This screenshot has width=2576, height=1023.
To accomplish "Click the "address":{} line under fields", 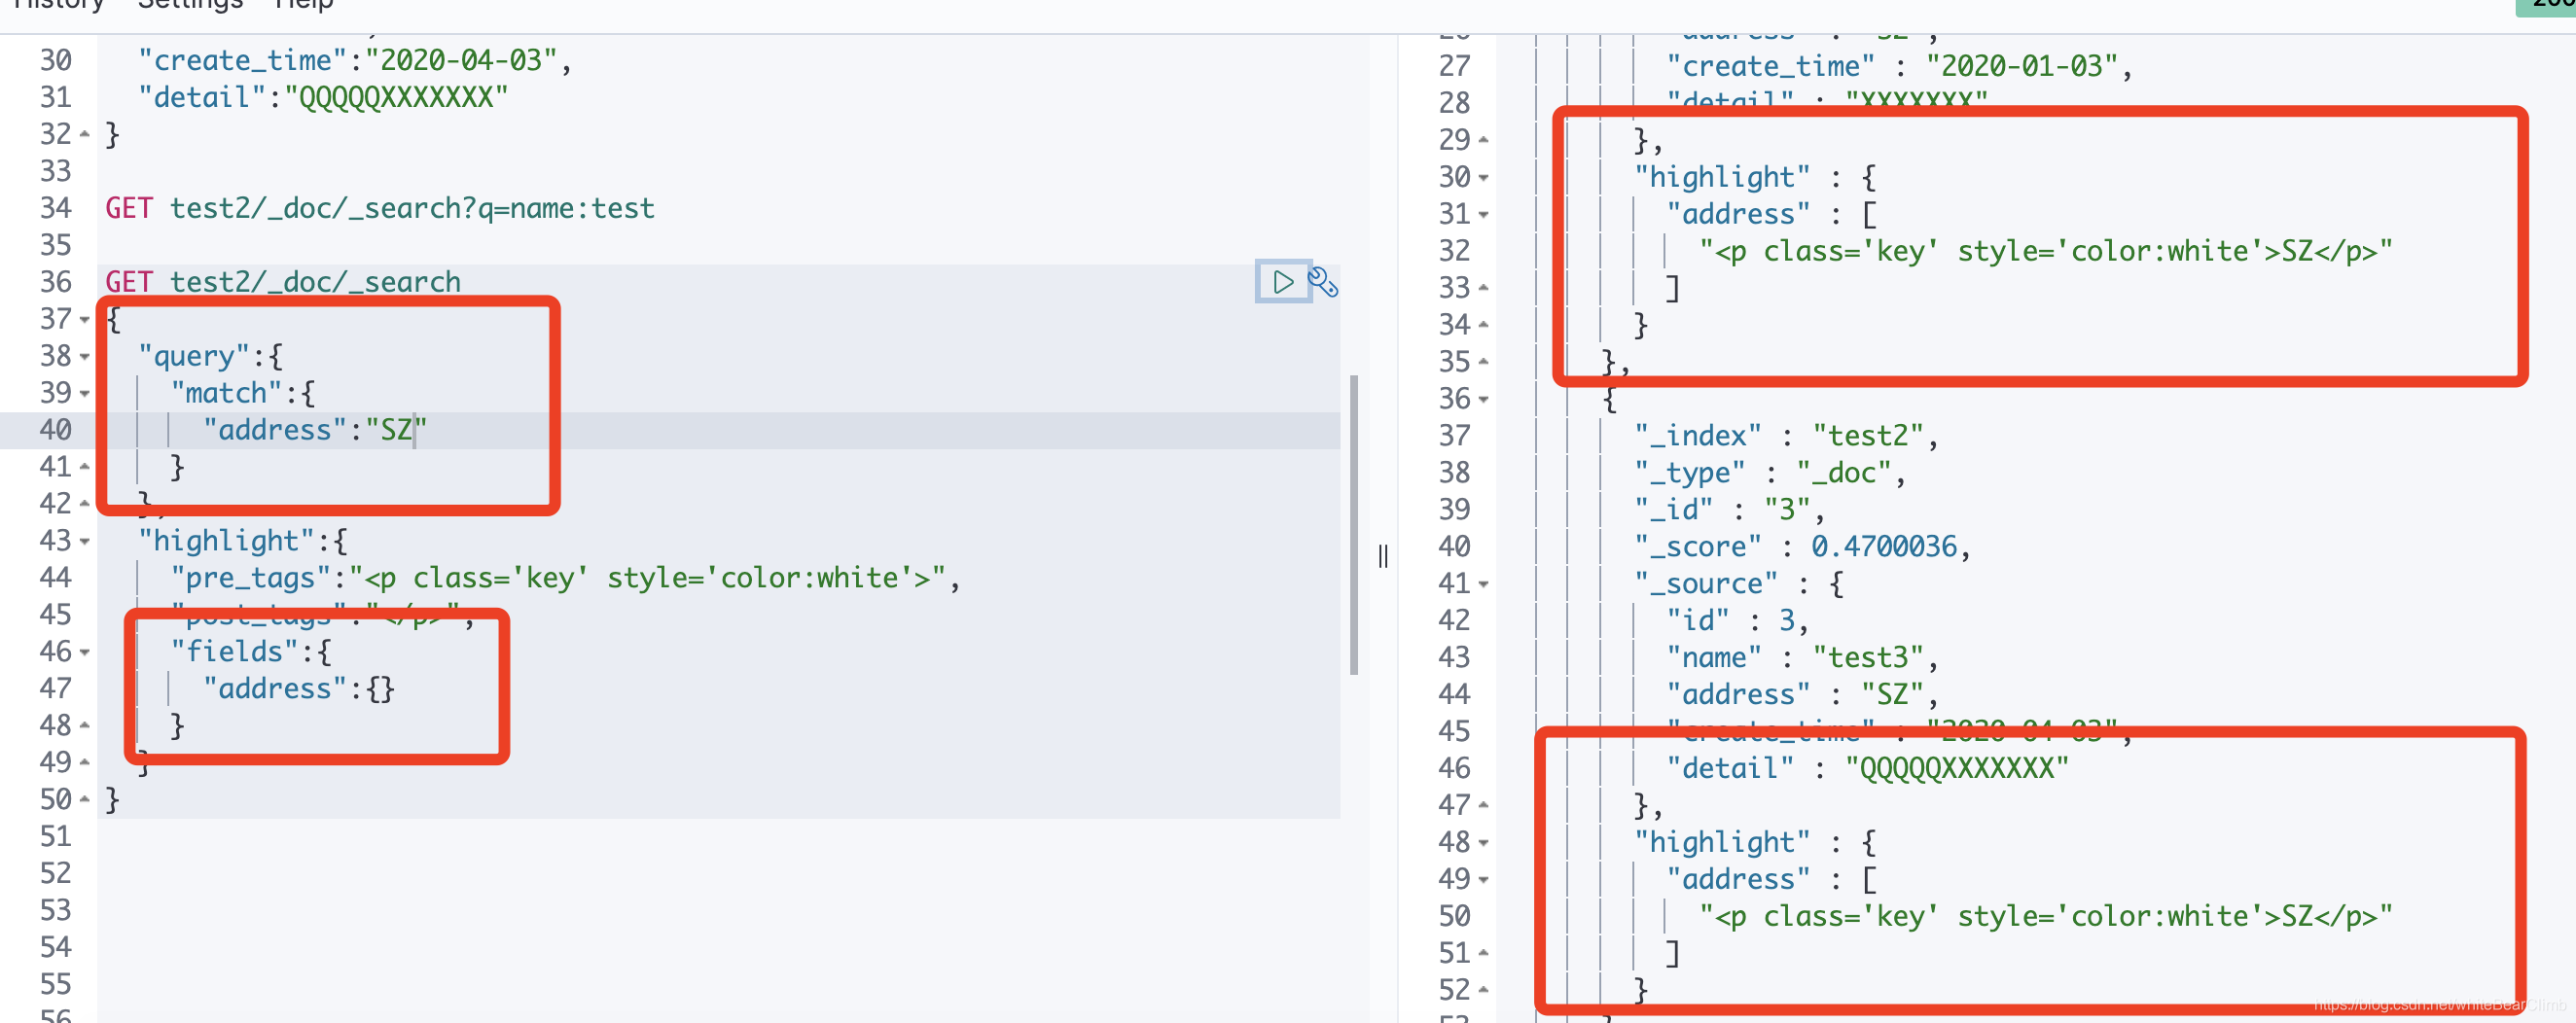I will 299,689.
